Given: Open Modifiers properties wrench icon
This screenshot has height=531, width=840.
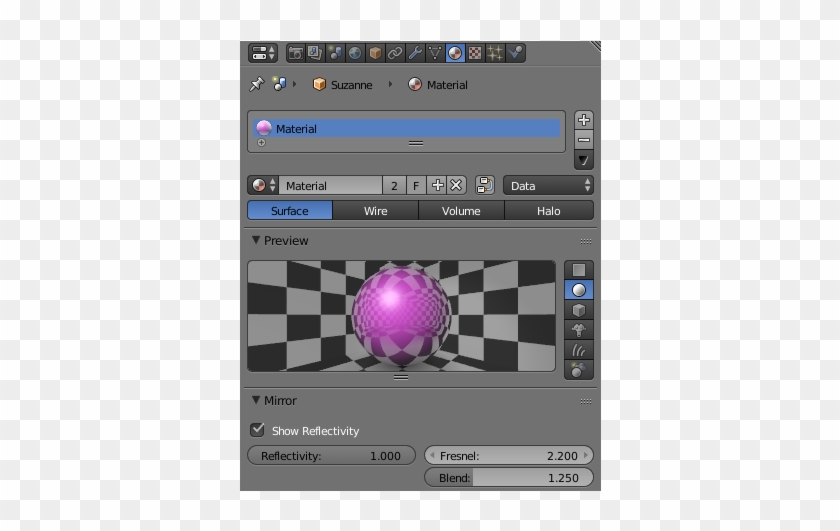Looking at the screenshot, I should pos(415,53).
